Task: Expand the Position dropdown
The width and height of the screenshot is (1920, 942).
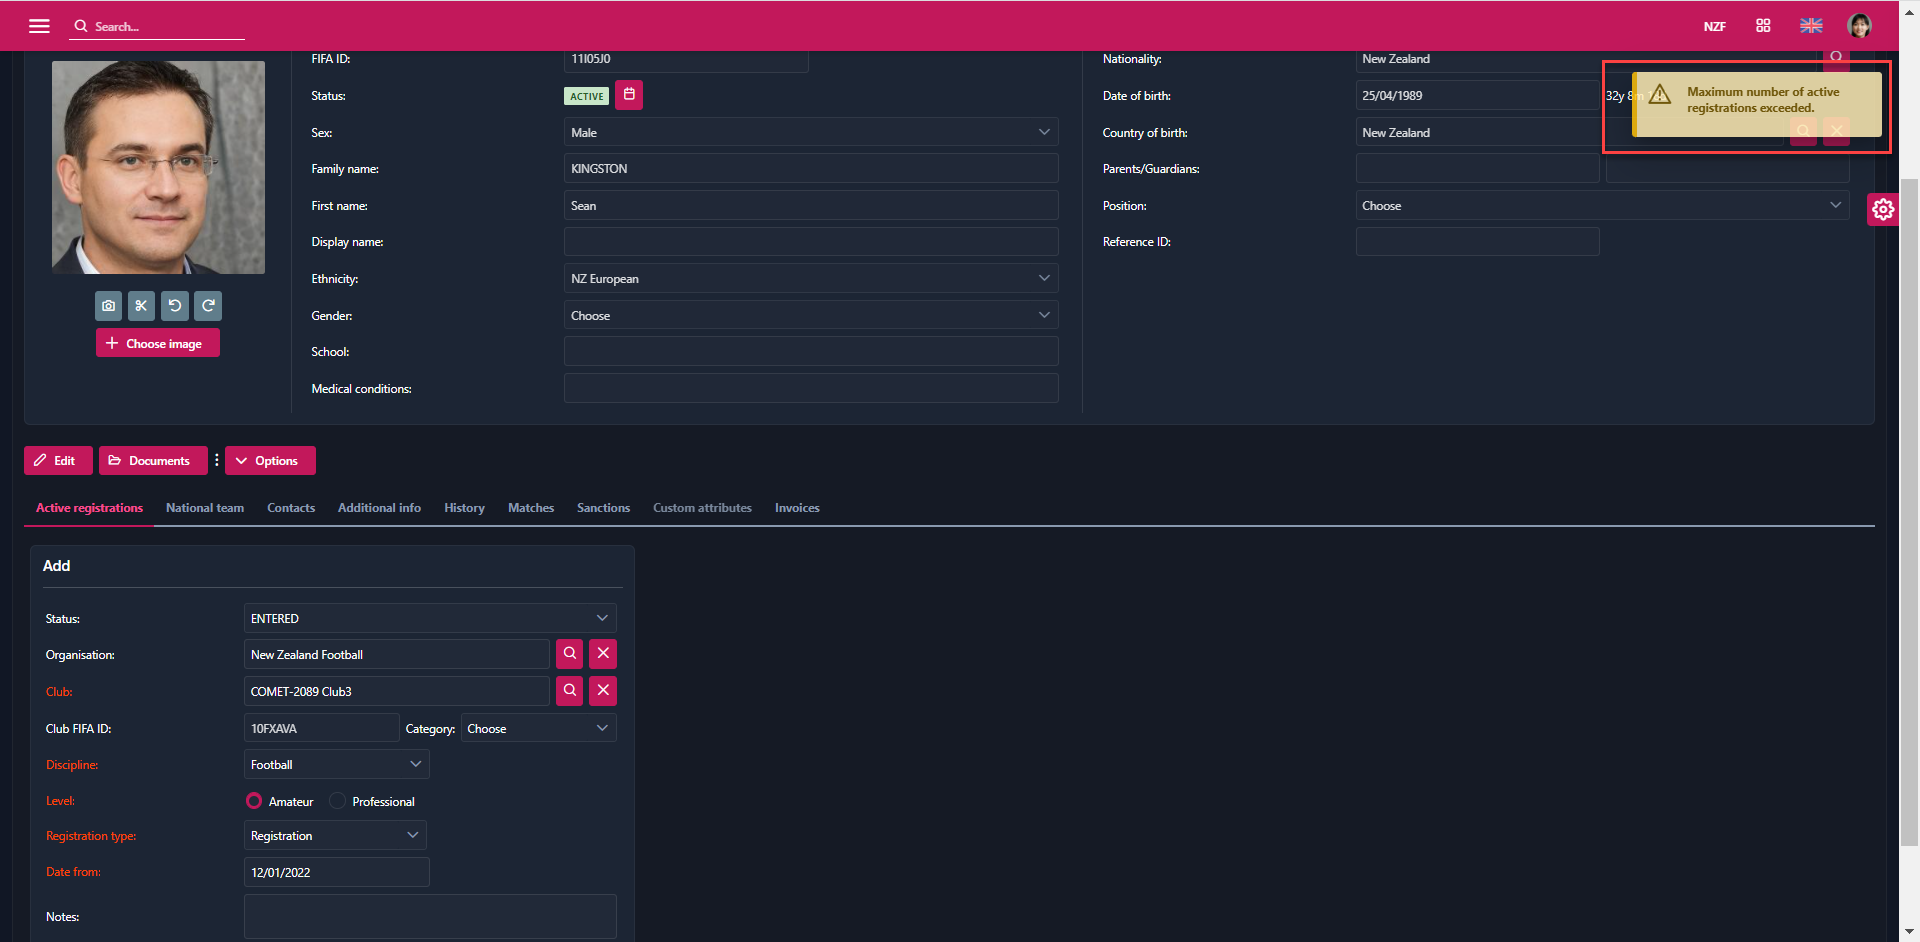Action: (x=1601, y=206)
